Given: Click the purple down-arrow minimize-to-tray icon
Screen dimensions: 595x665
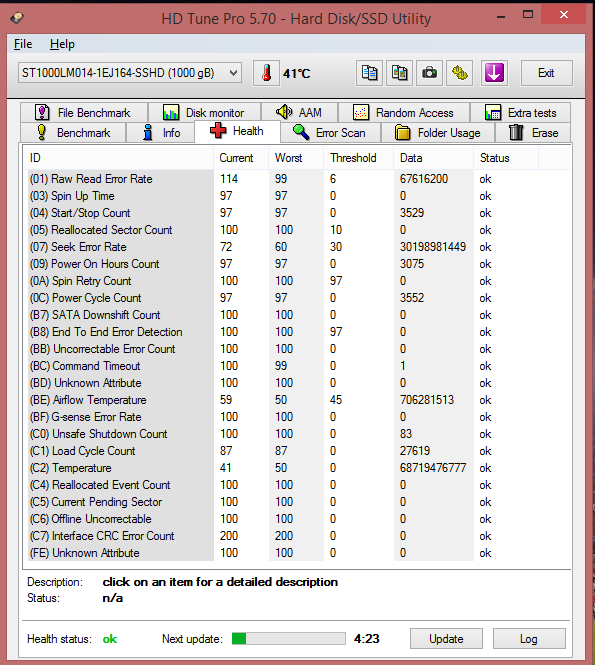Looking at the screenshot, I should click(x=494, y=73).
